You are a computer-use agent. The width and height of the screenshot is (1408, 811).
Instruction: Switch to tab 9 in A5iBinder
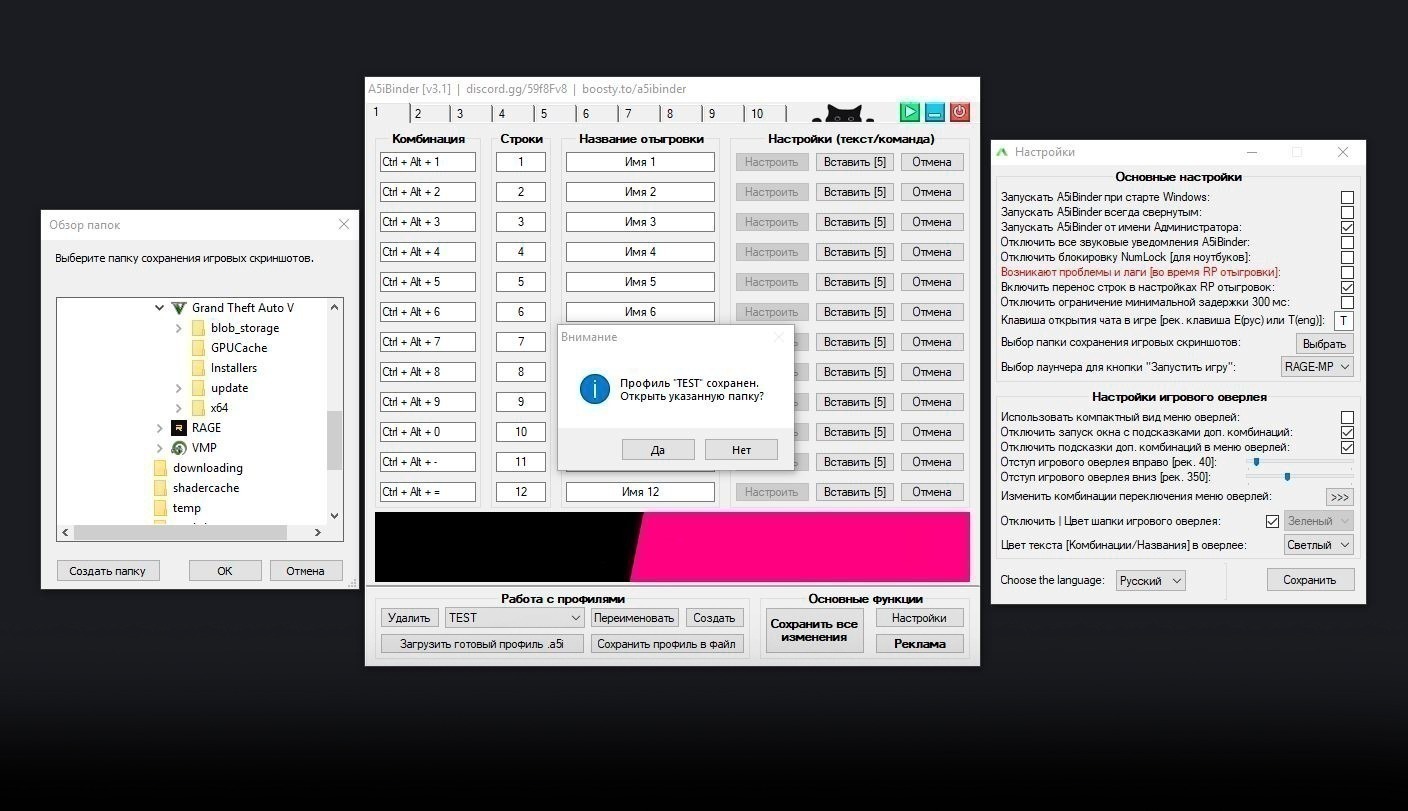click(x=723, y=114)
